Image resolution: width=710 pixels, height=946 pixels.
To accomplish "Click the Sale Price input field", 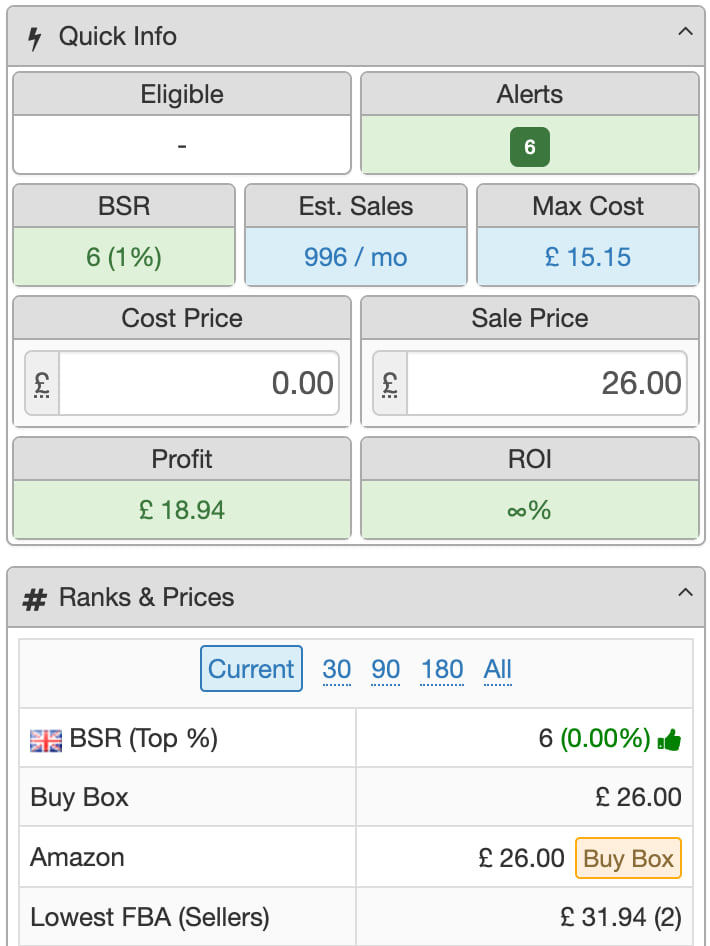I will [546, 383].
